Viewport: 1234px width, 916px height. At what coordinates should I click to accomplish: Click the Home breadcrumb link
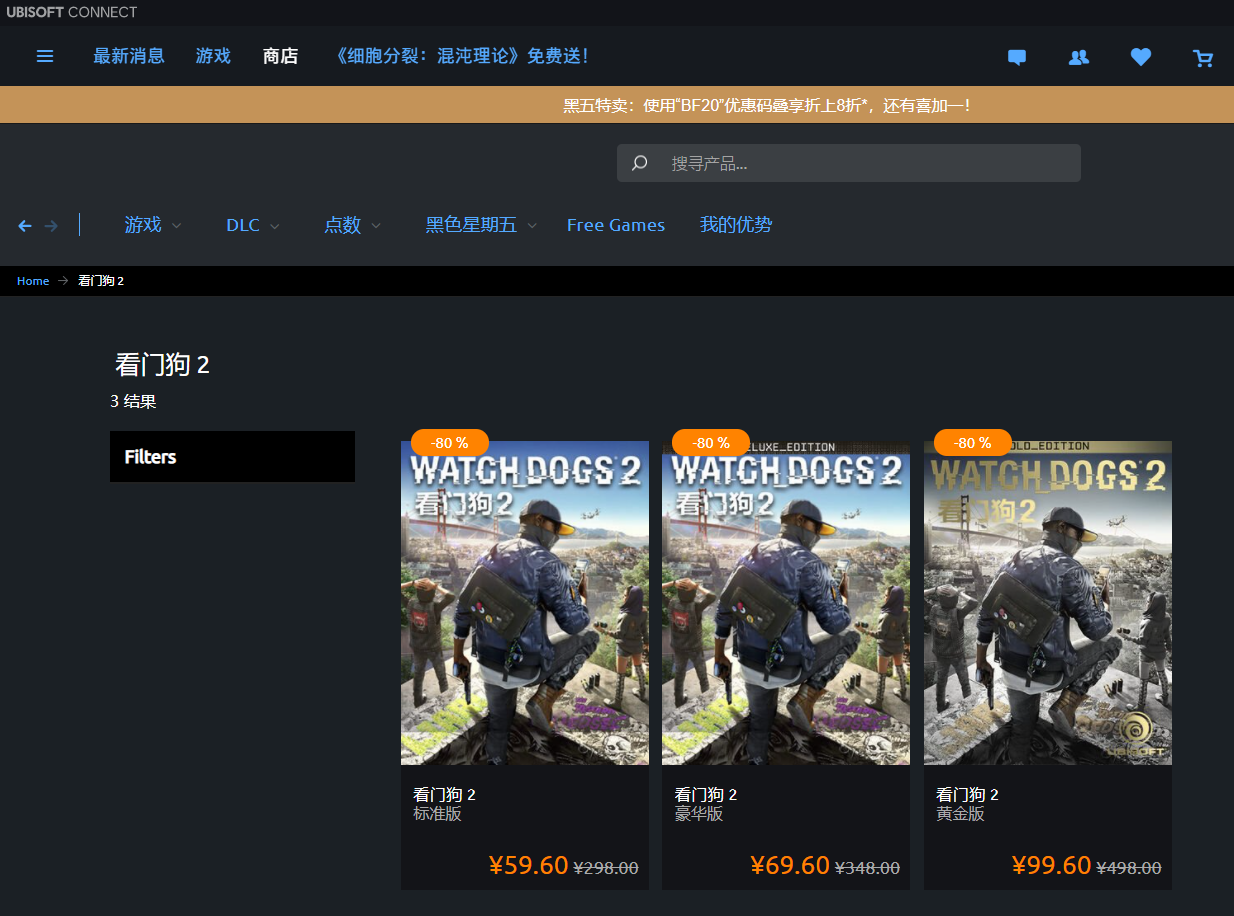click(x=33, y=281)
